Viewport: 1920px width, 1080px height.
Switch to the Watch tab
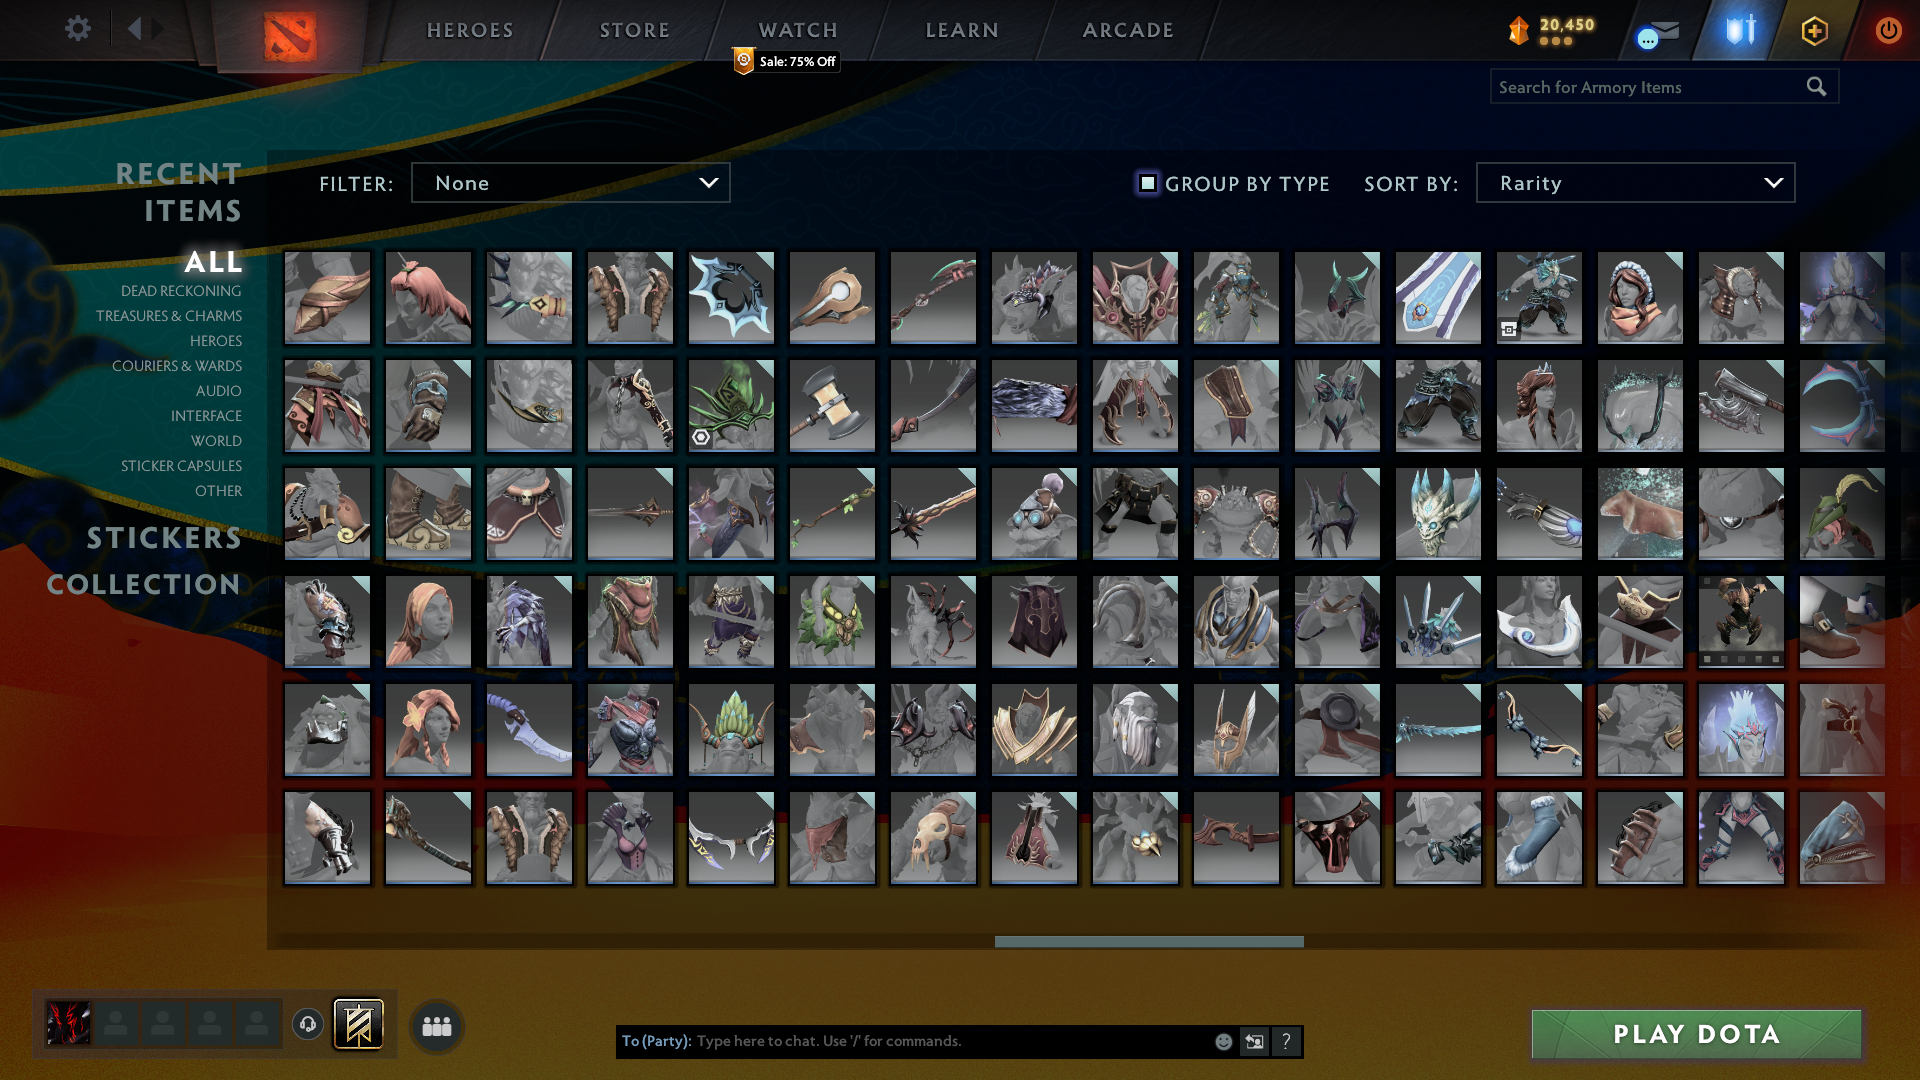tap(797, 30)
